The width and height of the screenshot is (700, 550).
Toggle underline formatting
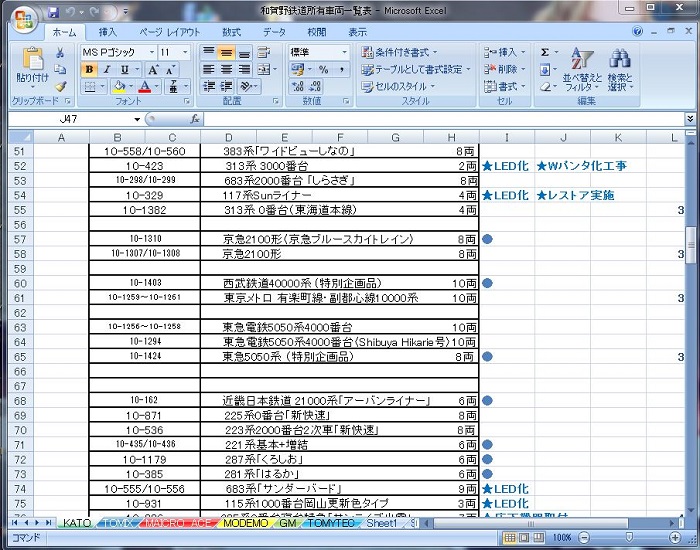[x=125, y=70]
